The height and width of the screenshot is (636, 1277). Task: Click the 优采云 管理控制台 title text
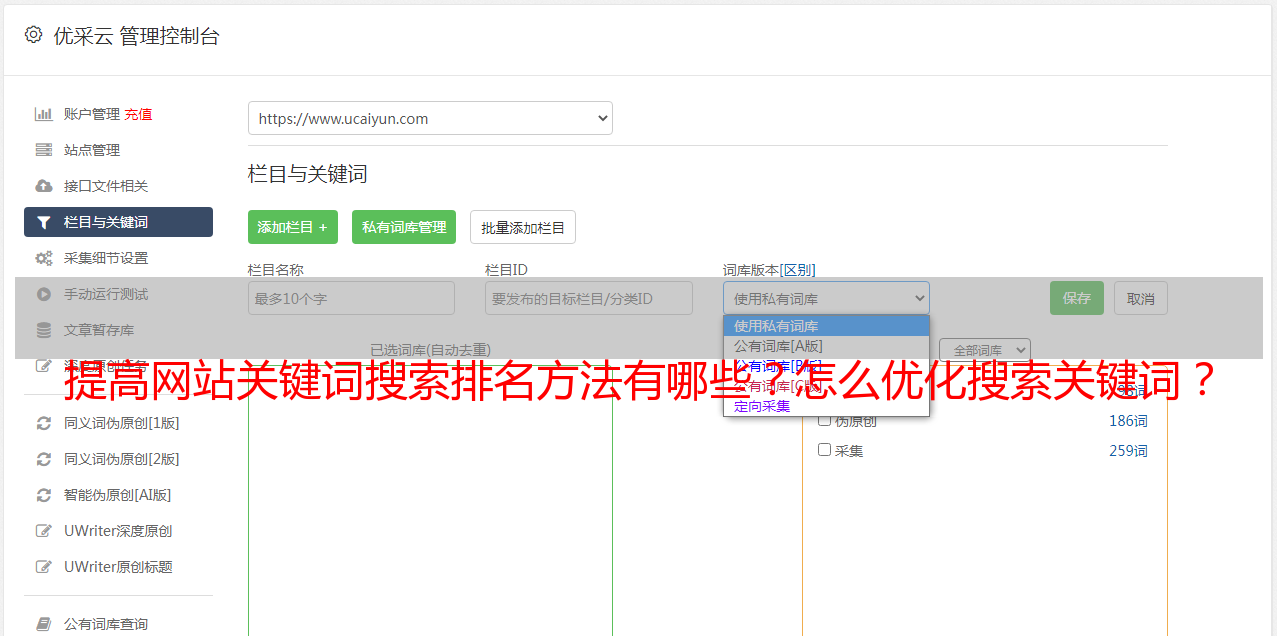point(136,36)
